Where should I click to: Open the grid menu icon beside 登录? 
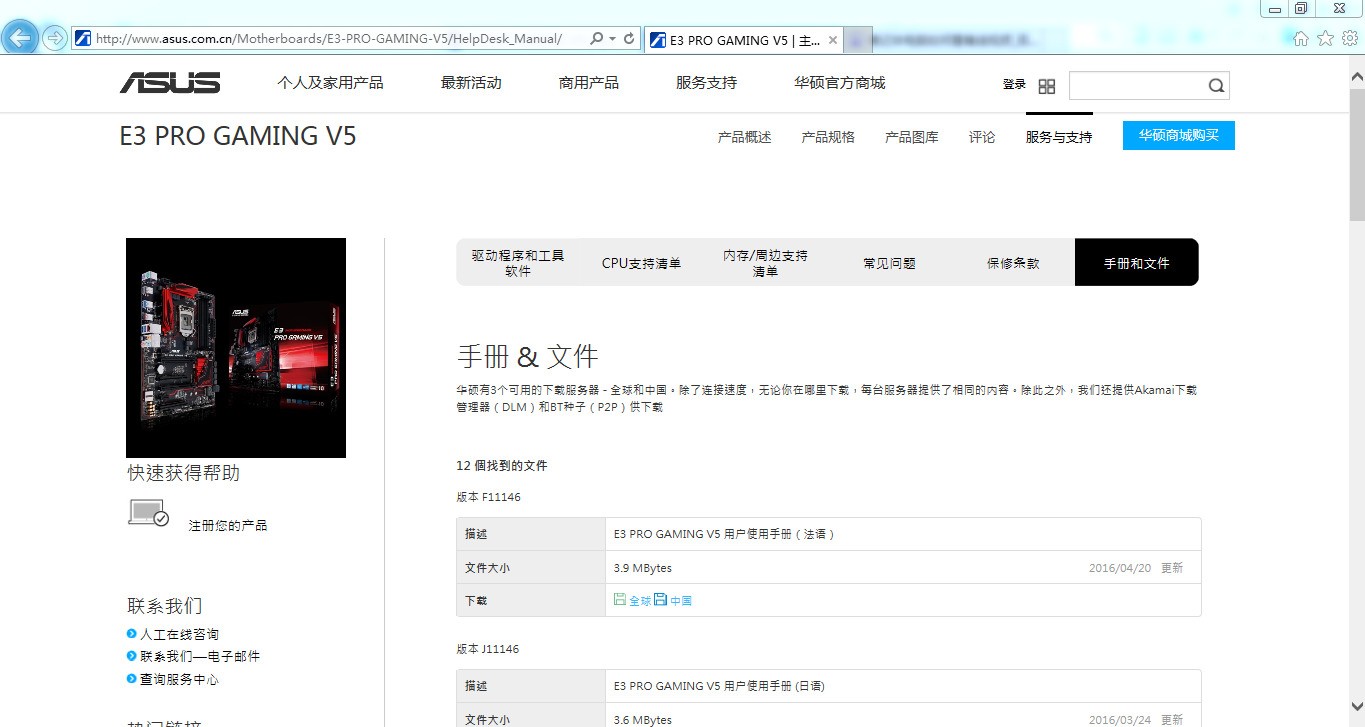1047,86
